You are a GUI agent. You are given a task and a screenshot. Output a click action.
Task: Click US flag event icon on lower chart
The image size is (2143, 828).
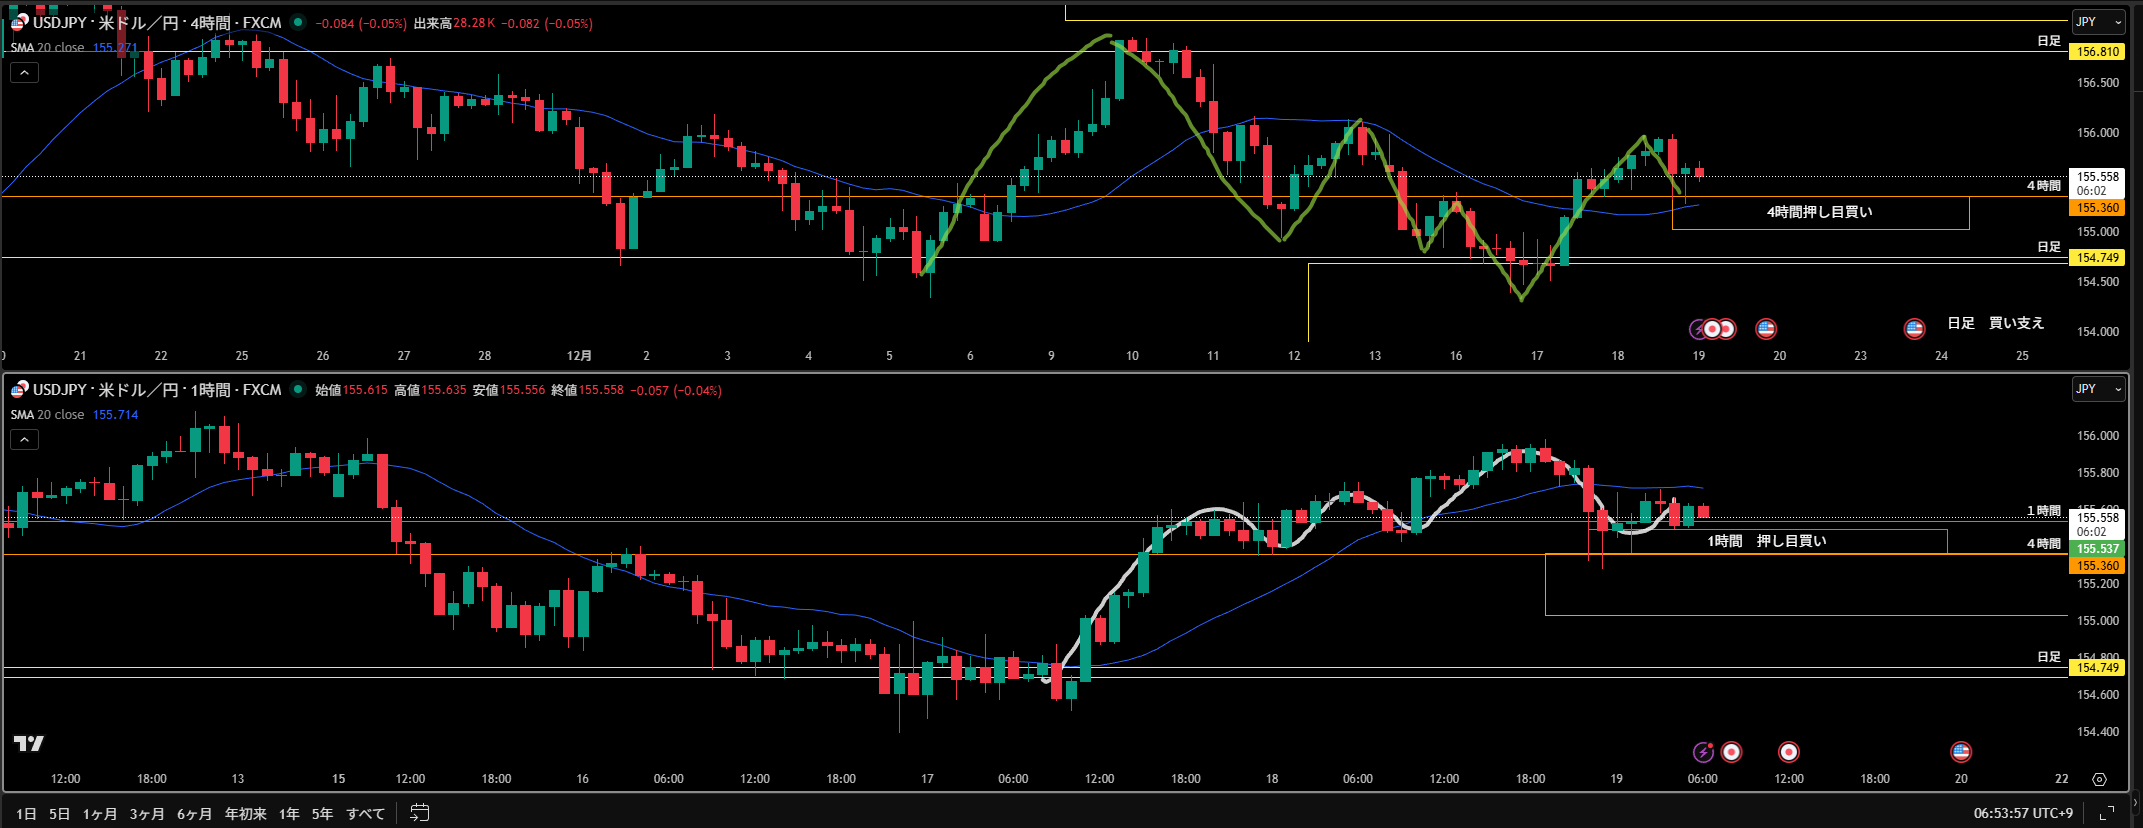[1961, 752]
